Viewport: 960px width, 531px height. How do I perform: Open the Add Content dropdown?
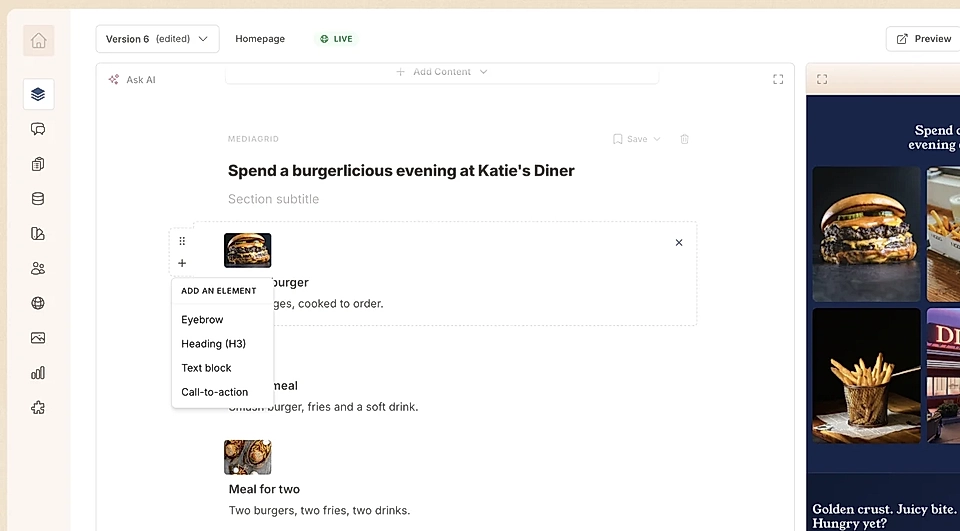pyautogui.click(x=442, y=72)
